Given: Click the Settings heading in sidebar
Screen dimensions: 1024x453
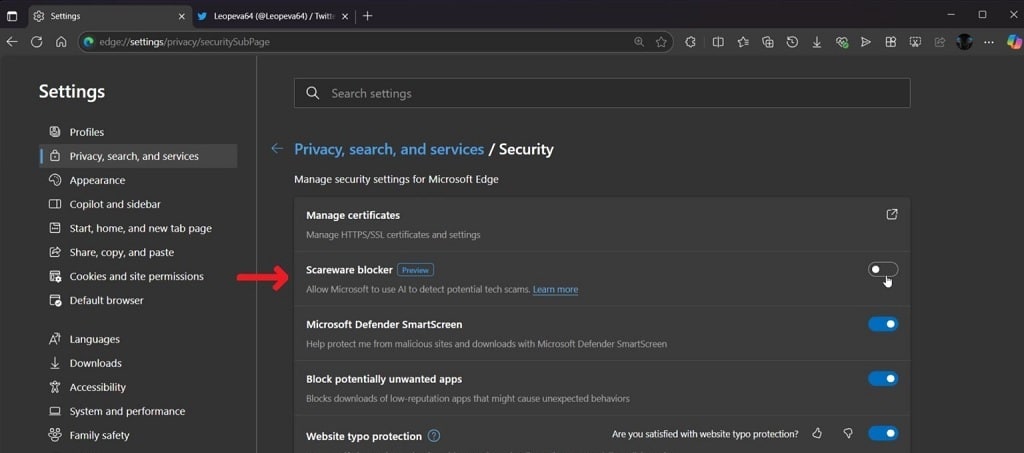Looking at the screenshot, I should pyautogui.click(x=72, y=92).
